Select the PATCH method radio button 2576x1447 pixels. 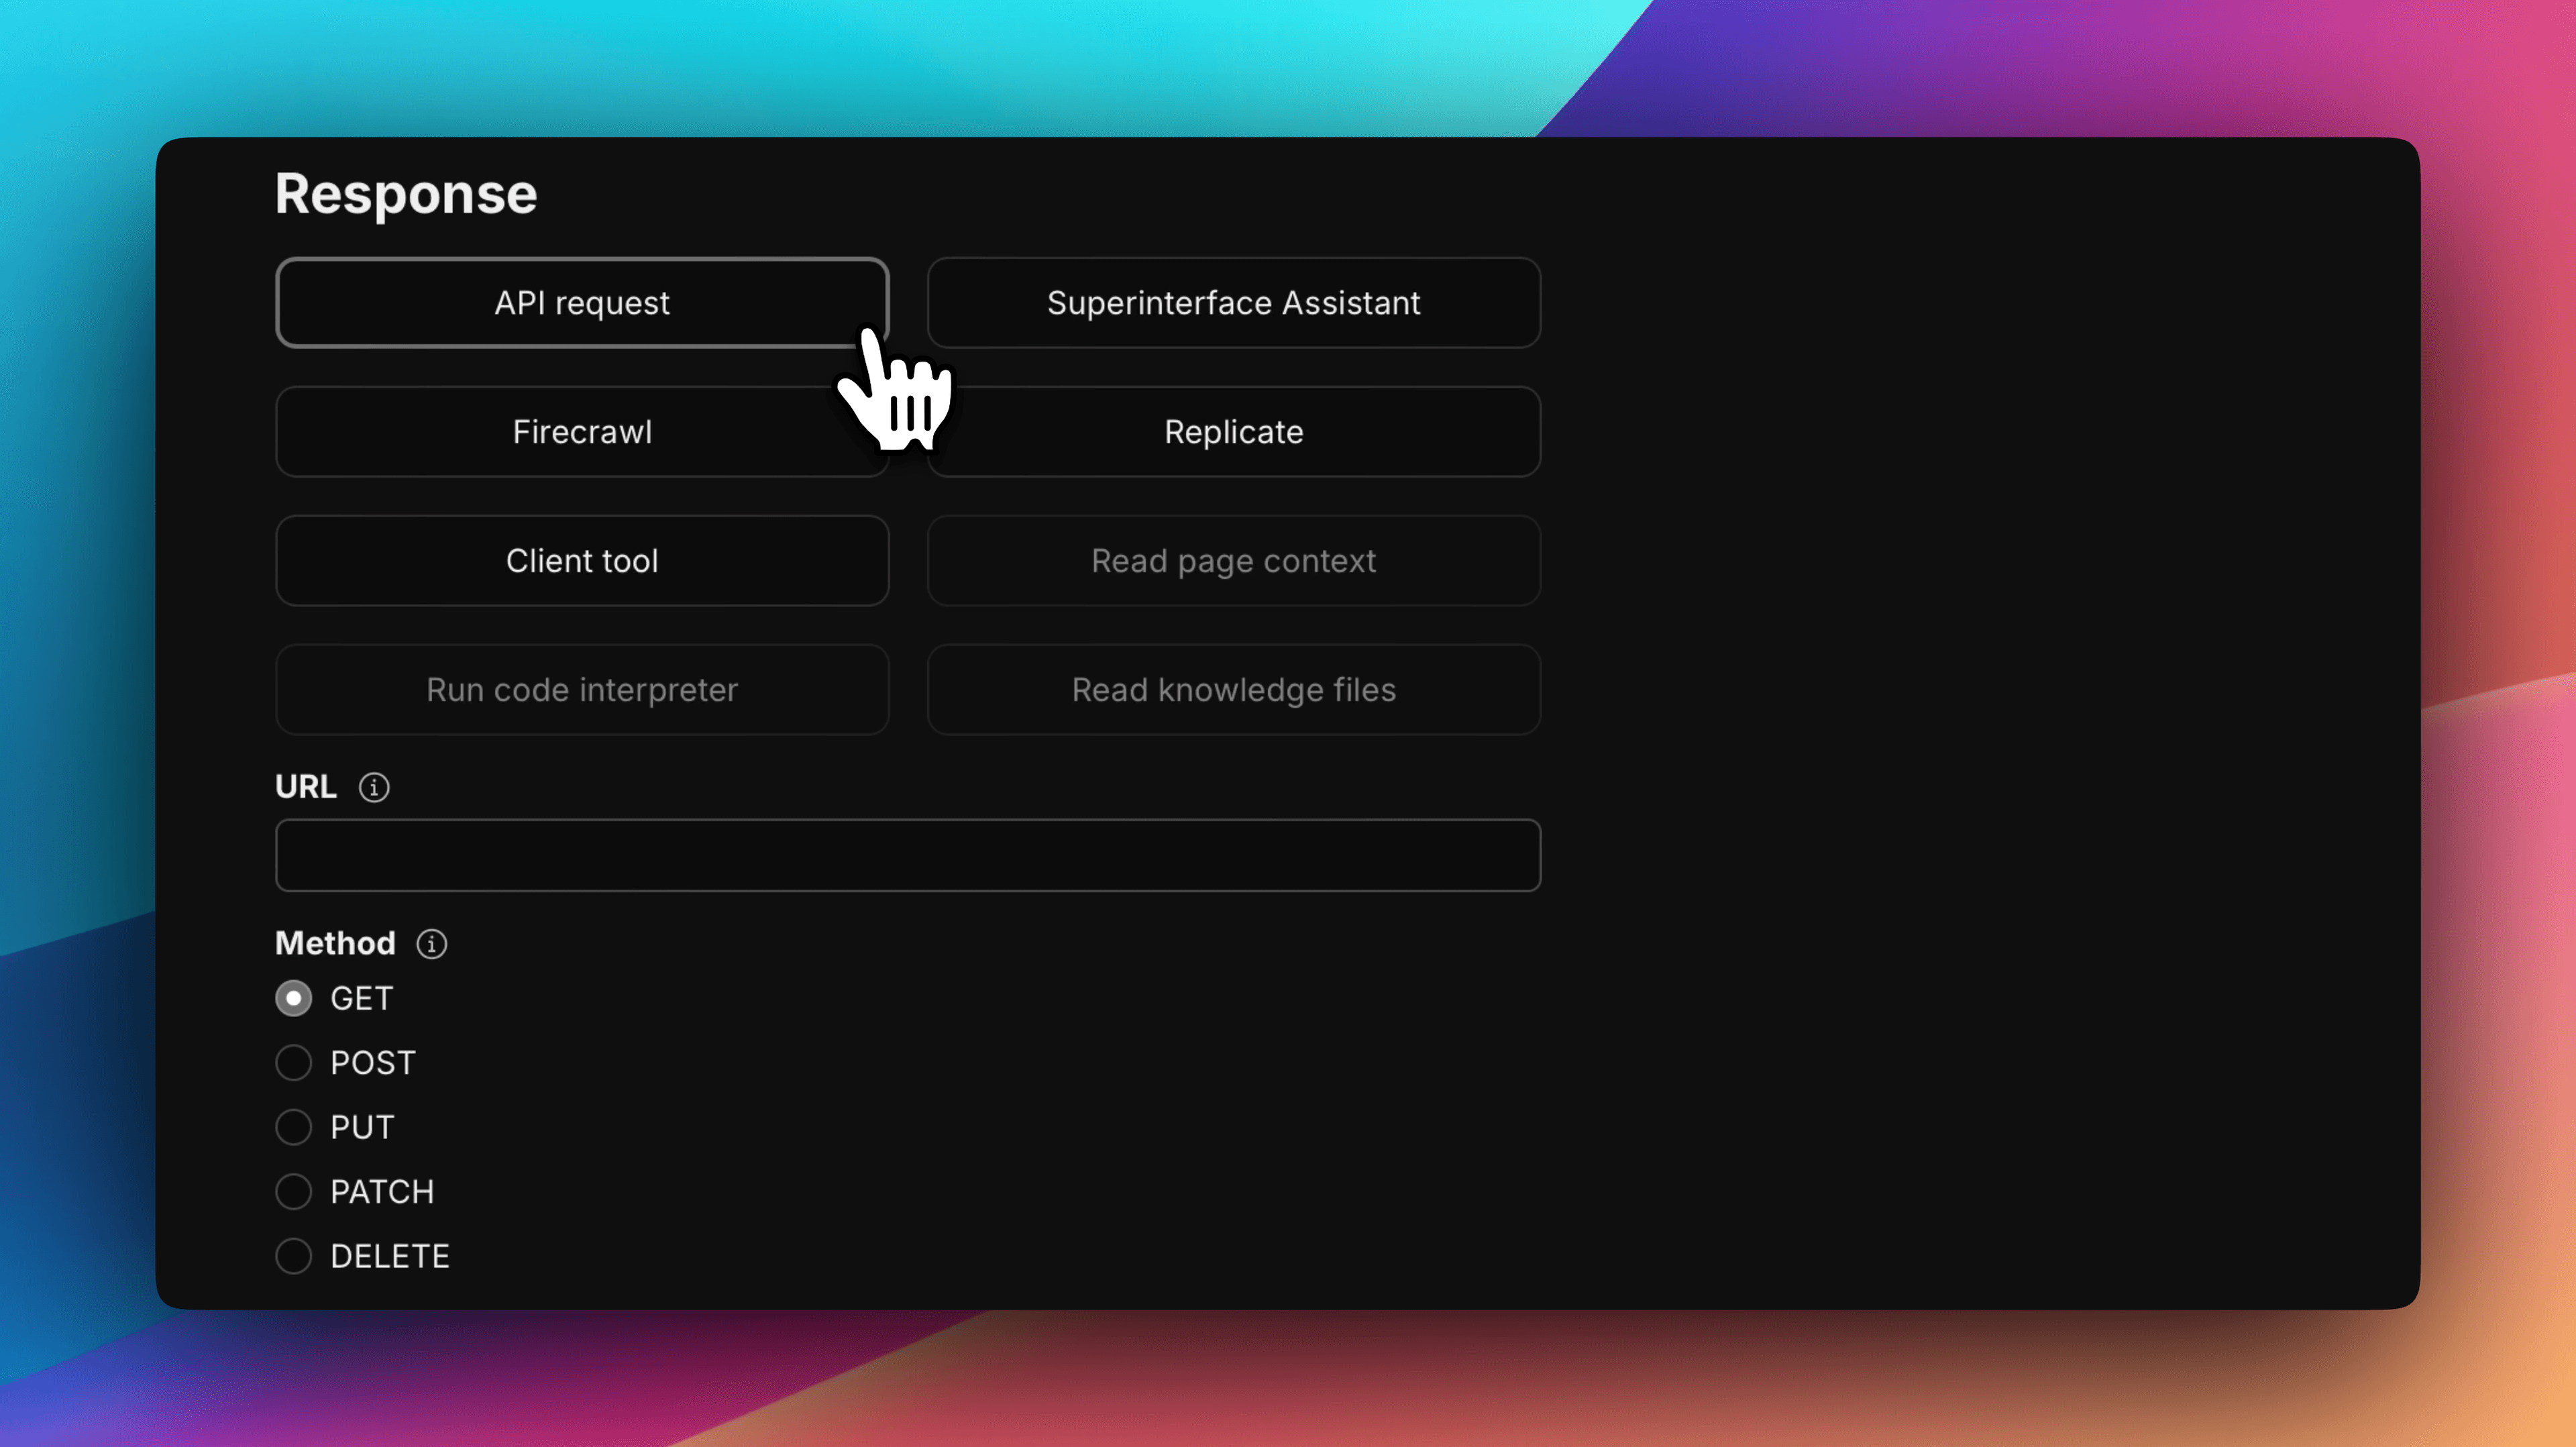tap(293, 1191)
